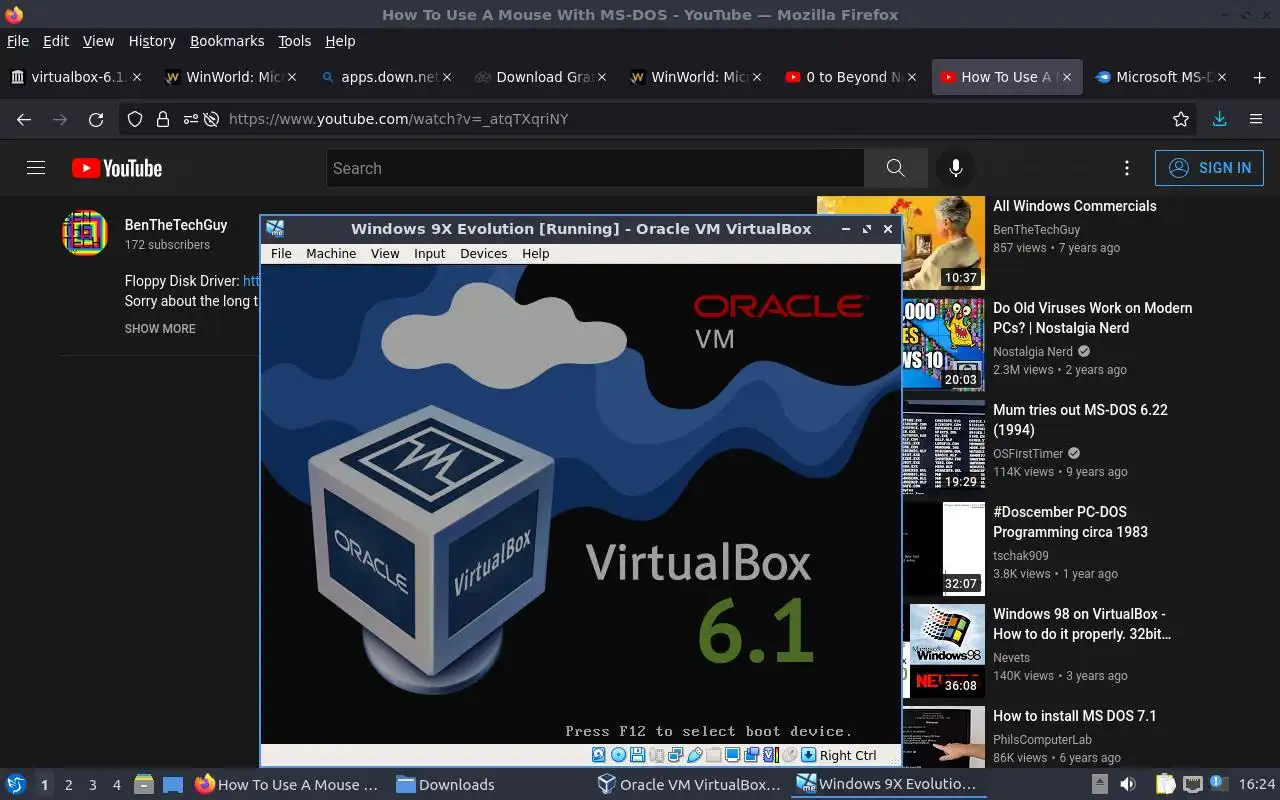Switch to virtualbox-6.1 tab
Viewport: 1280px width, 800px height.
[x=75, y=77]
